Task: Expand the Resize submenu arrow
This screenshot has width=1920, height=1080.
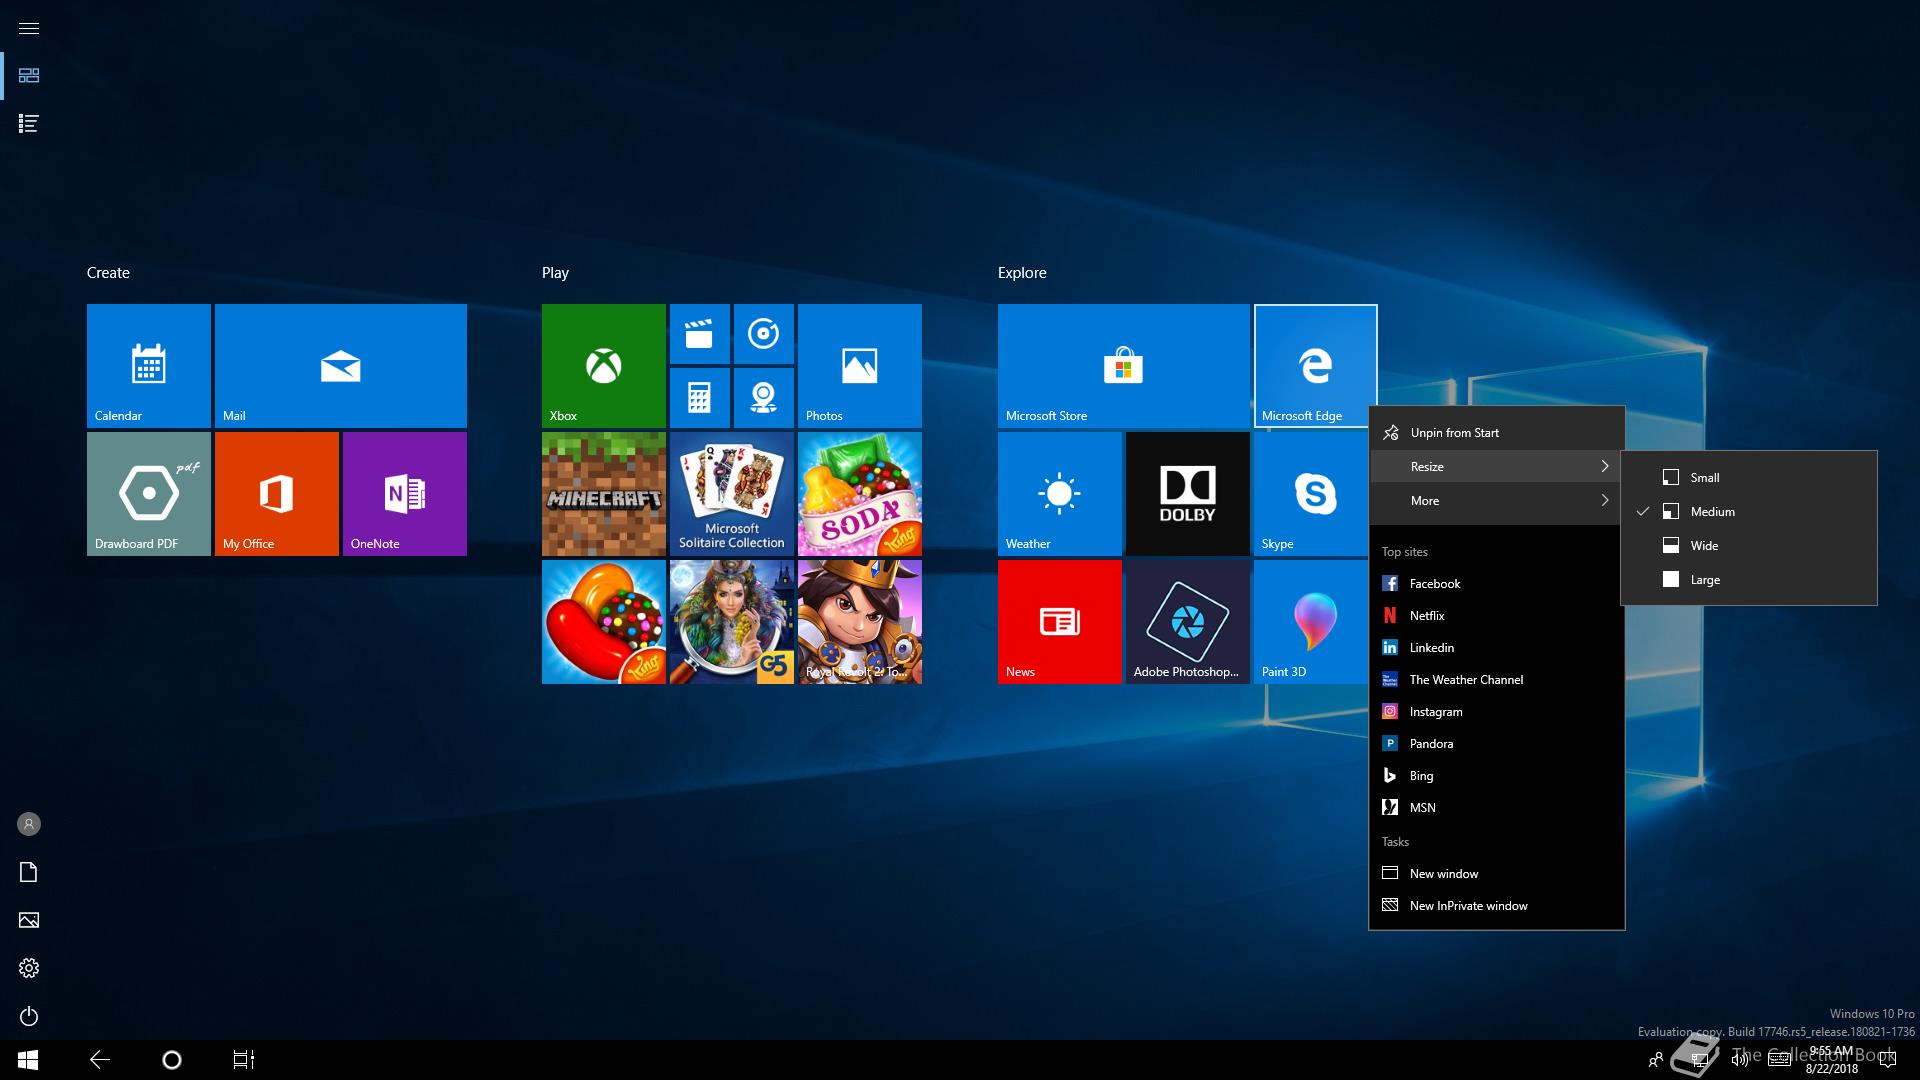Action: [1604, 466]
